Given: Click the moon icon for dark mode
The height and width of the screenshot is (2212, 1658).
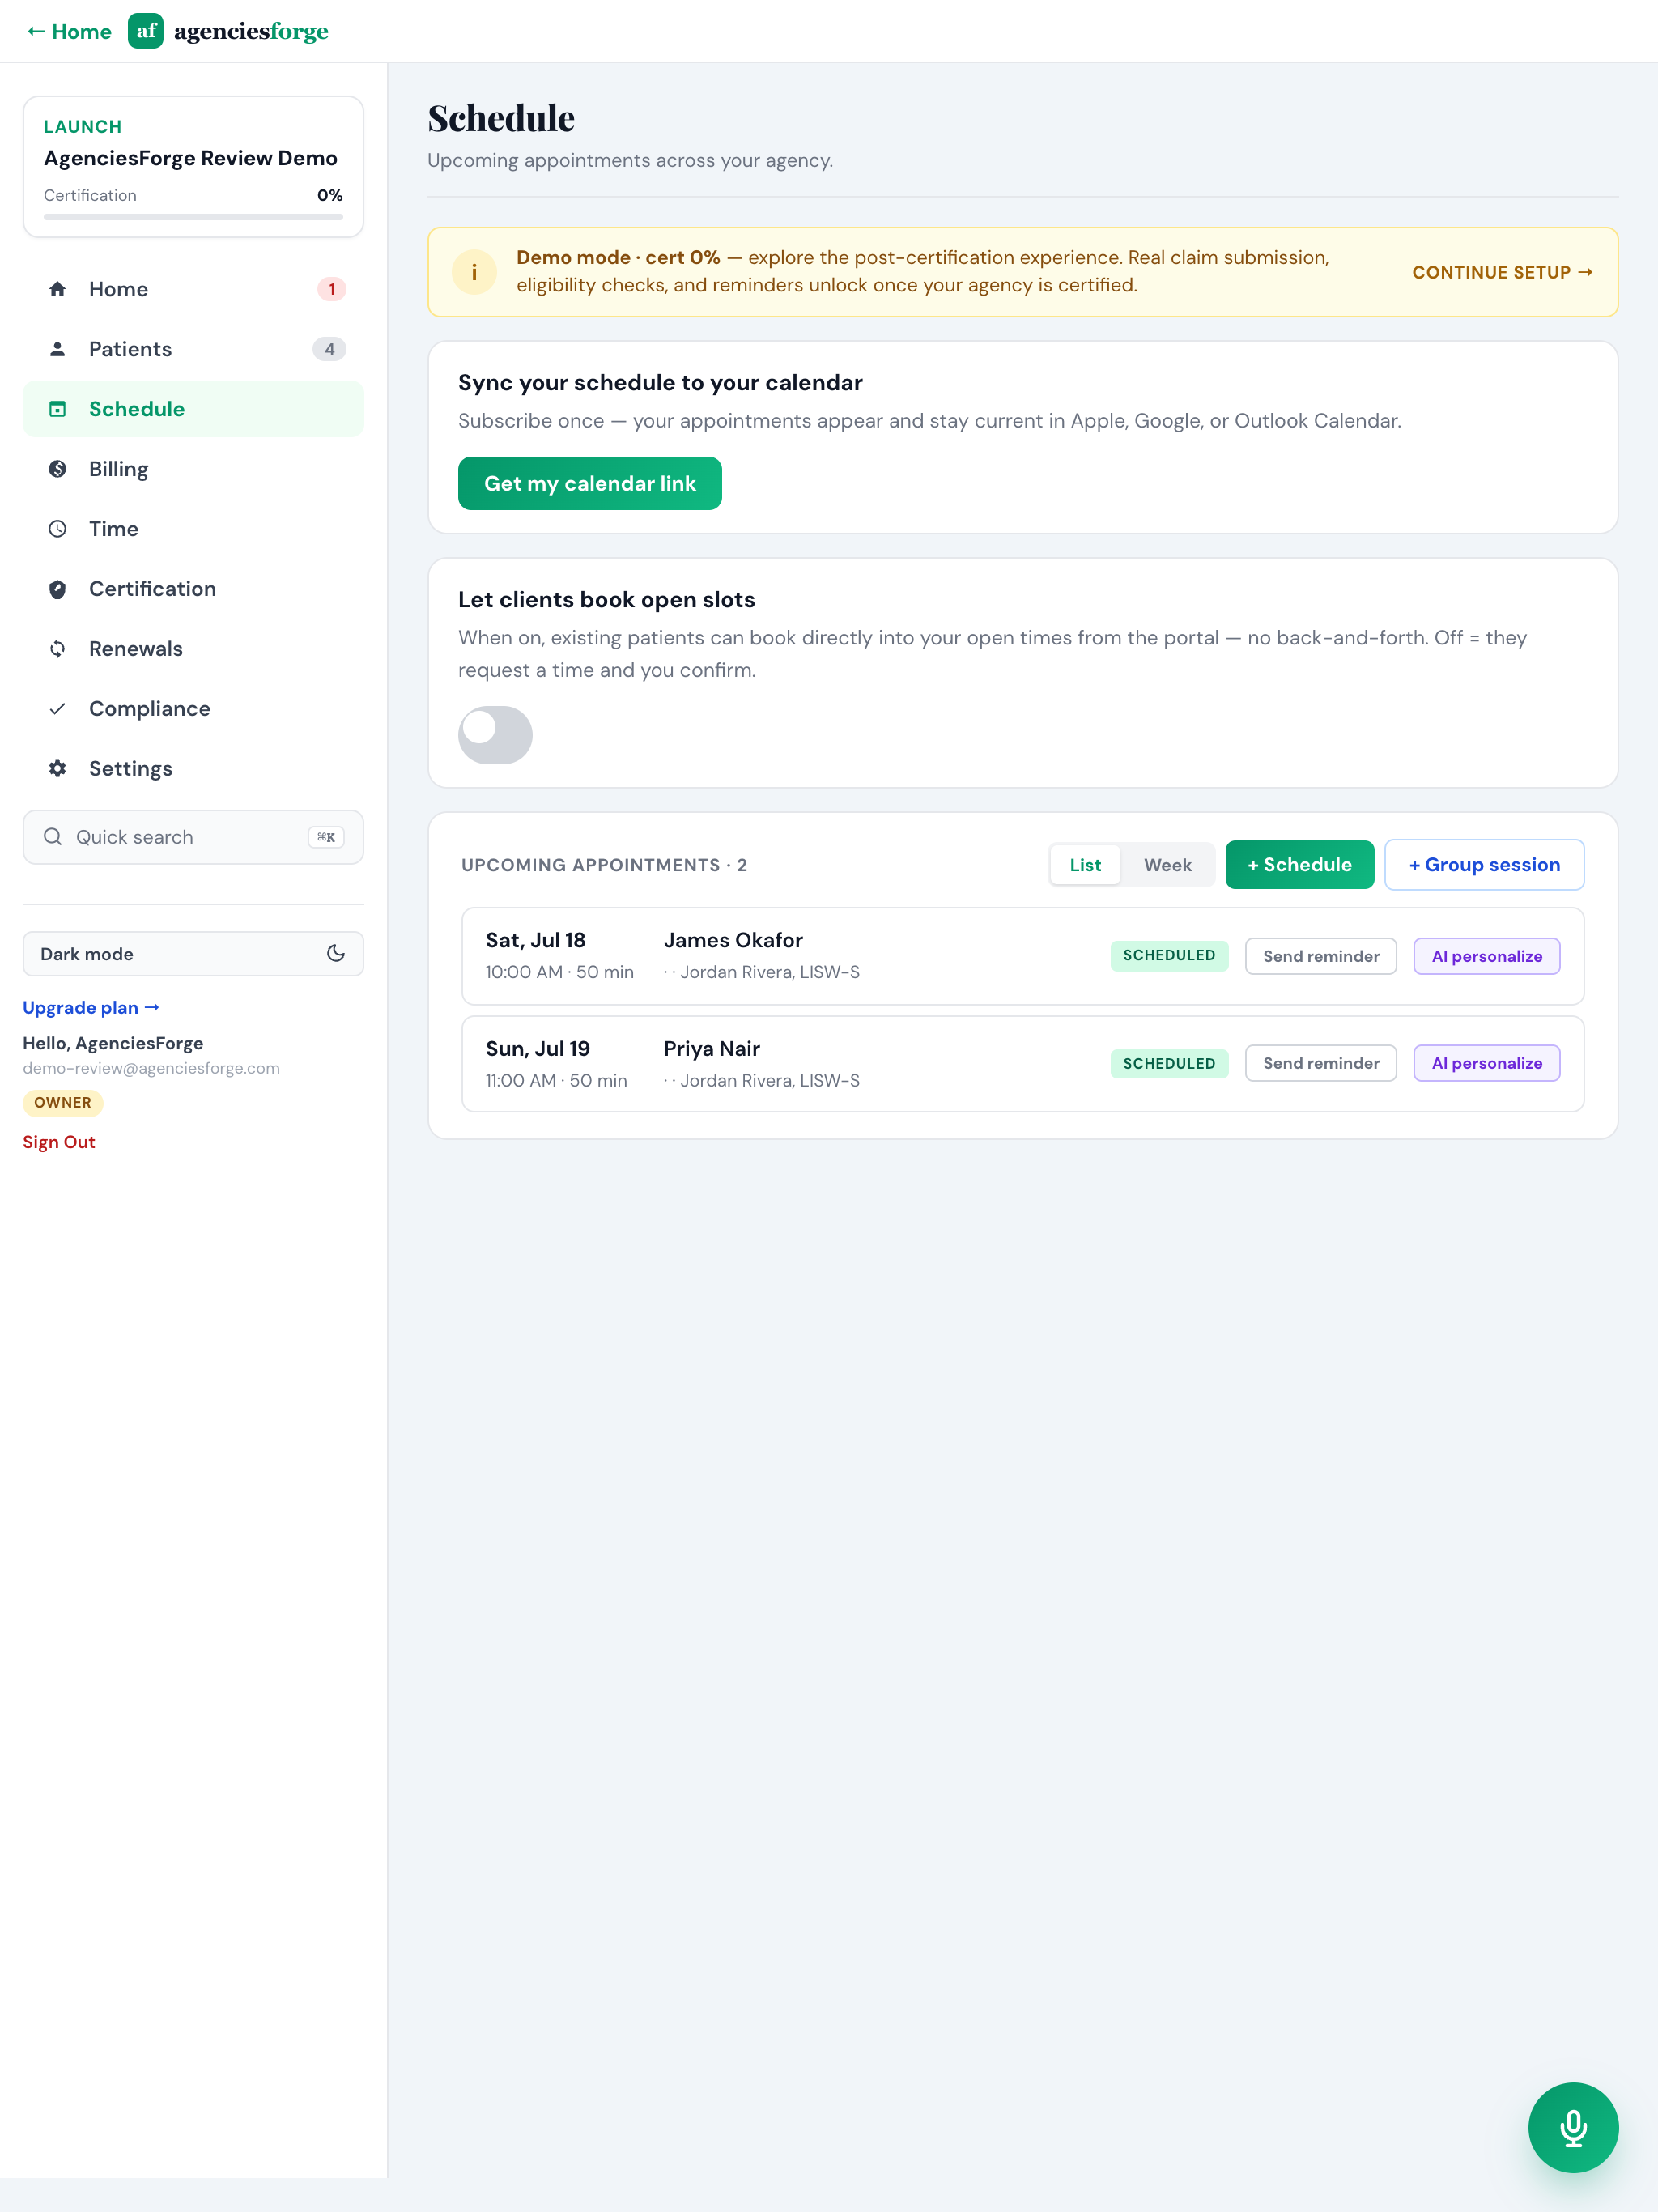Looking at the screenshot, I should point(336,954).
